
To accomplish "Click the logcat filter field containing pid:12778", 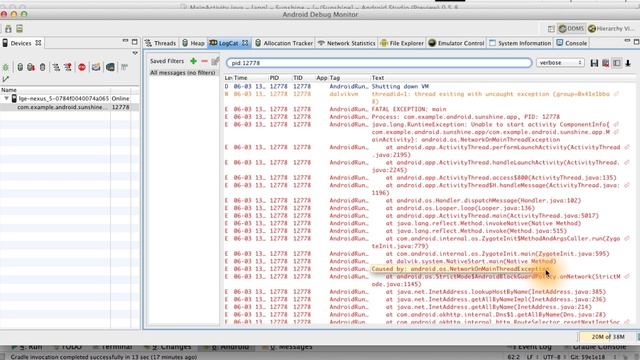I will tap(379, 63).
